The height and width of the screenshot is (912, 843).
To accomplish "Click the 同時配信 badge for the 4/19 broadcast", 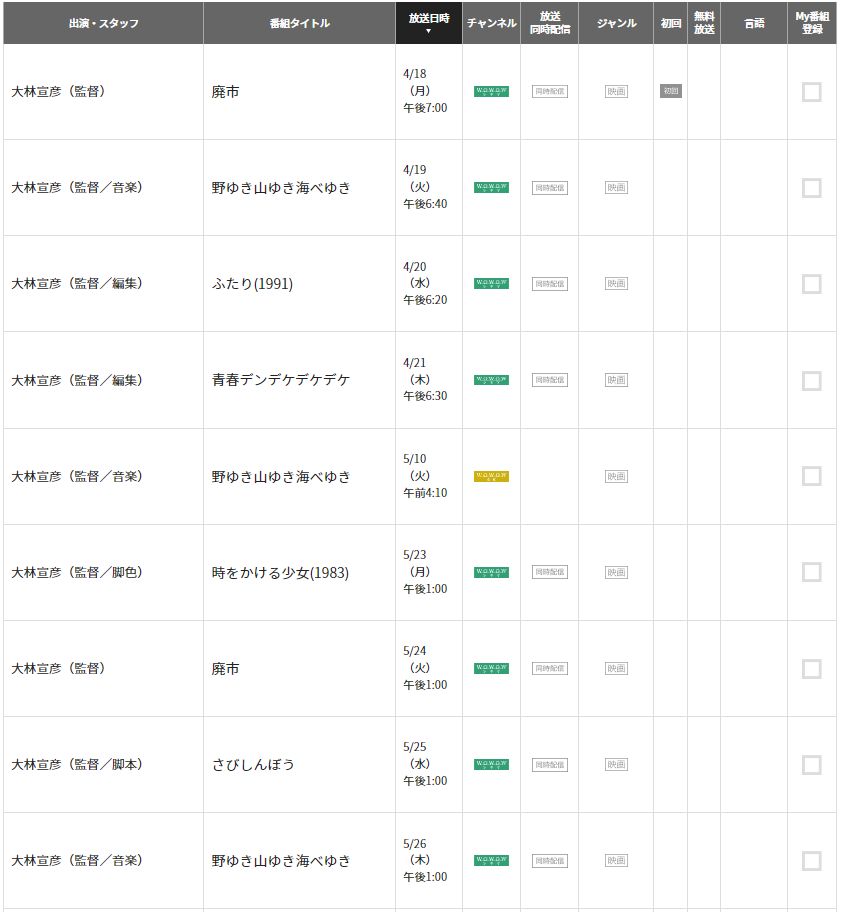I will coord(549,188).
